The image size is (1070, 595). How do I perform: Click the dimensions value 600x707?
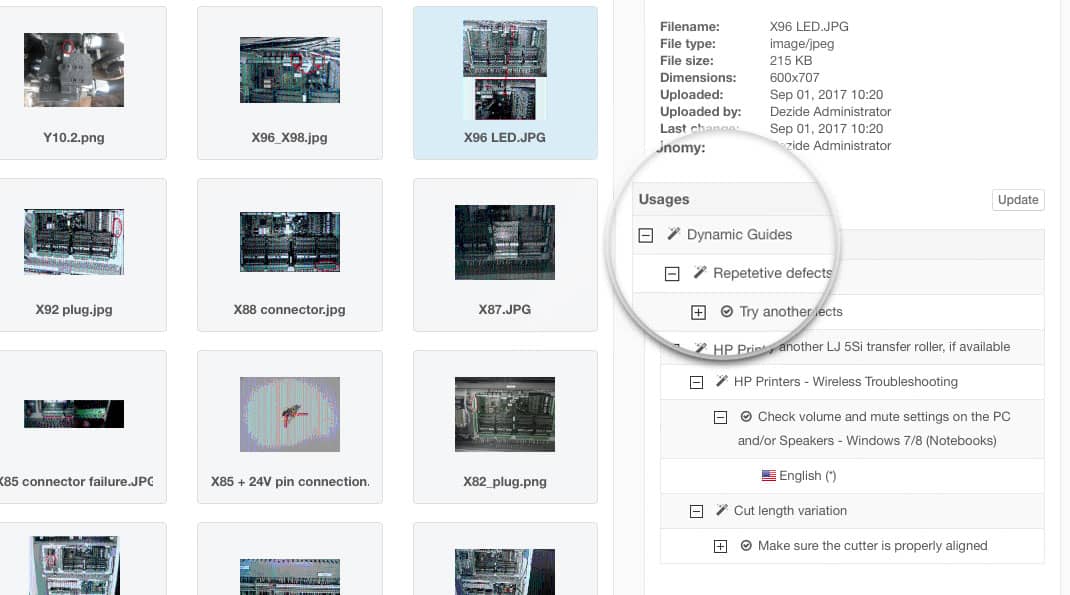pos(794,78)
